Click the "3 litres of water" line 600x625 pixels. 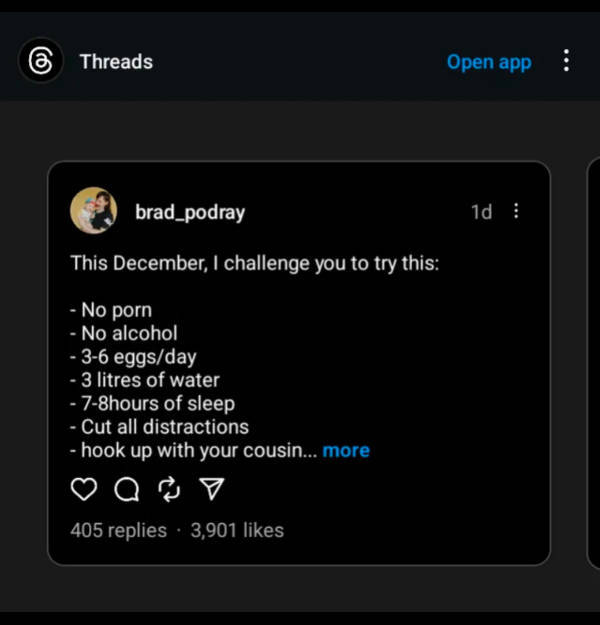[x=145, y=380]
